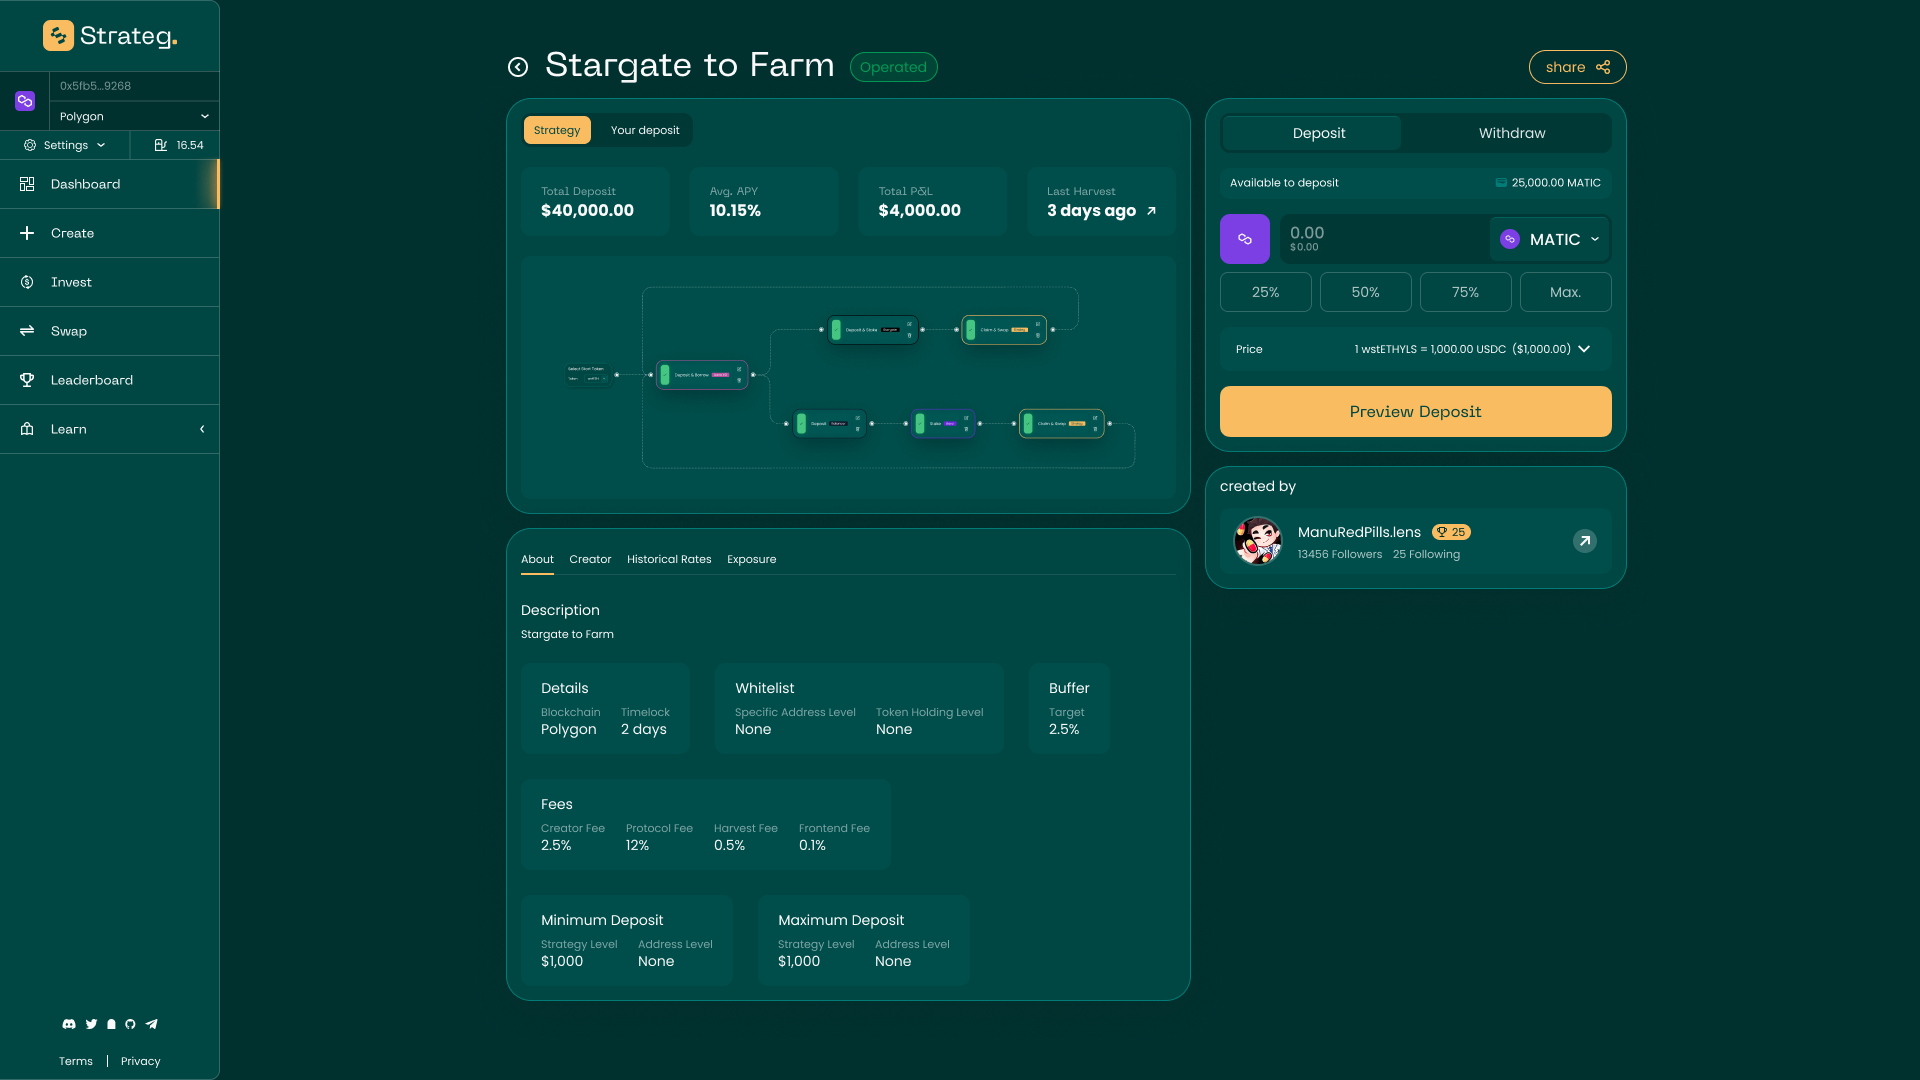Click the 10.15% Avg. APY value
The image size is (1920, 1080).
[x=735, y=211]
